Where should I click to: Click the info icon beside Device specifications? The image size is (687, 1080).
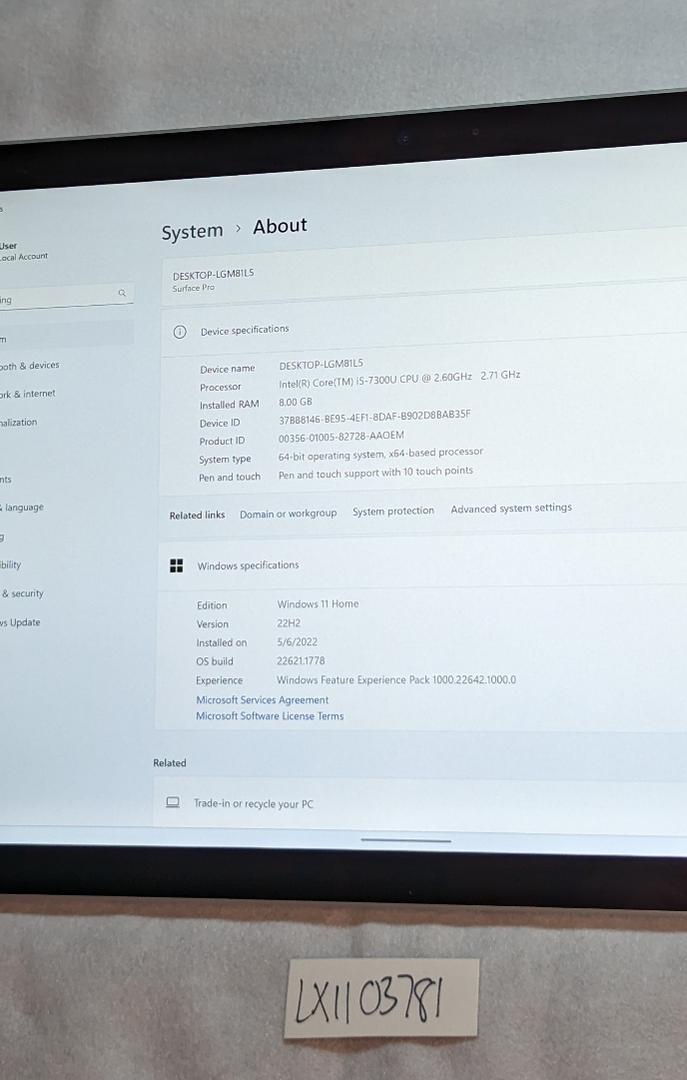point(180,332)
